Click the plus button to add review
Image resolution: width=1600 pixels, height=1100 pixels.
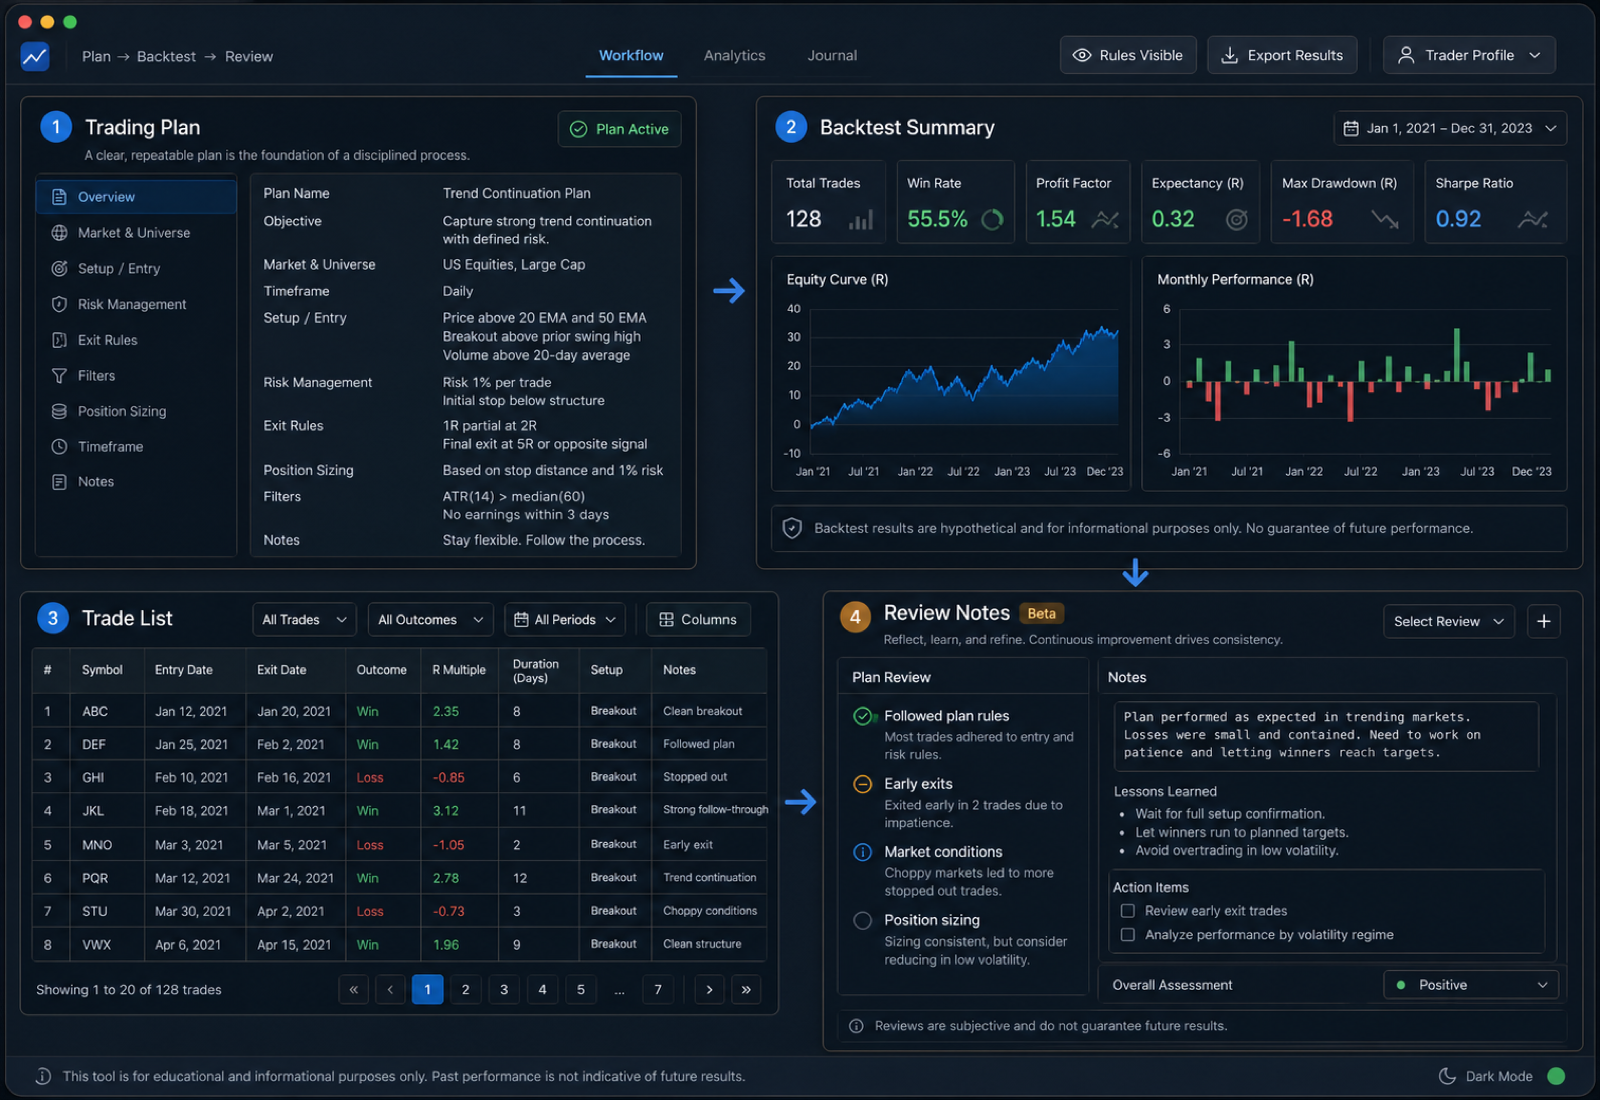coord(1543,621)
